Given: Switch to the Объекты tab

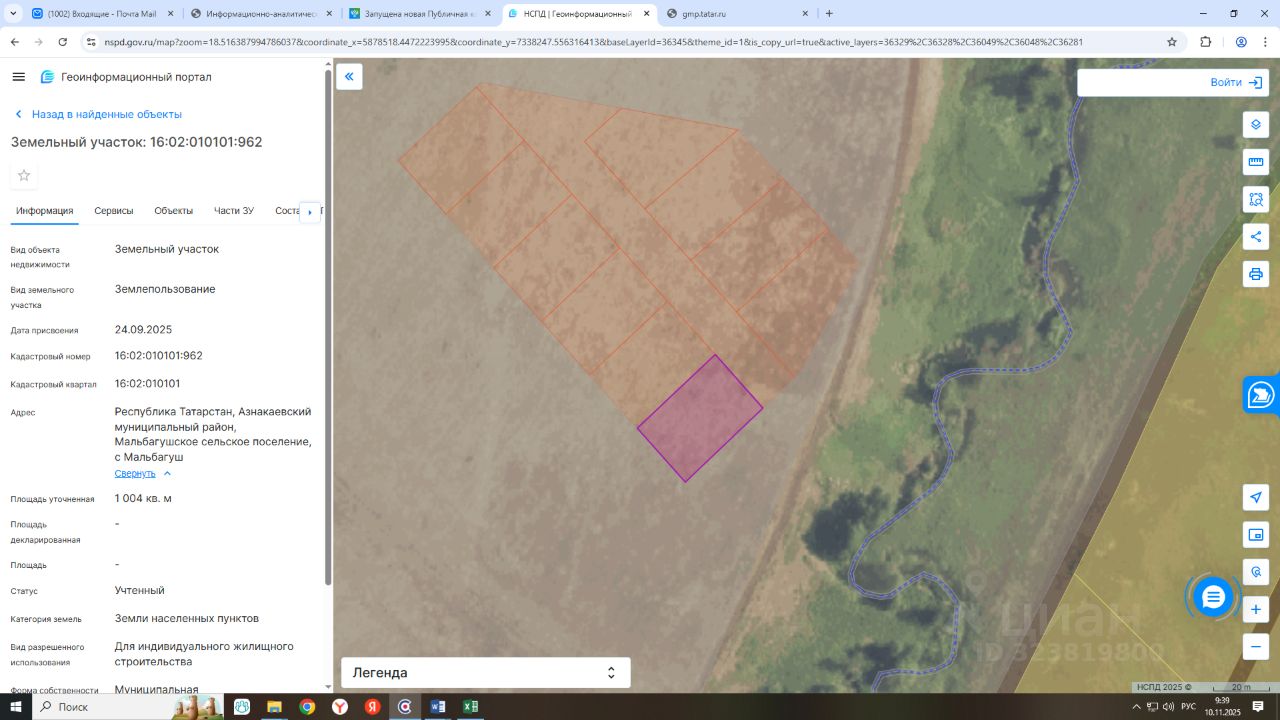Looking at the screenshot, I should [174, 211].
